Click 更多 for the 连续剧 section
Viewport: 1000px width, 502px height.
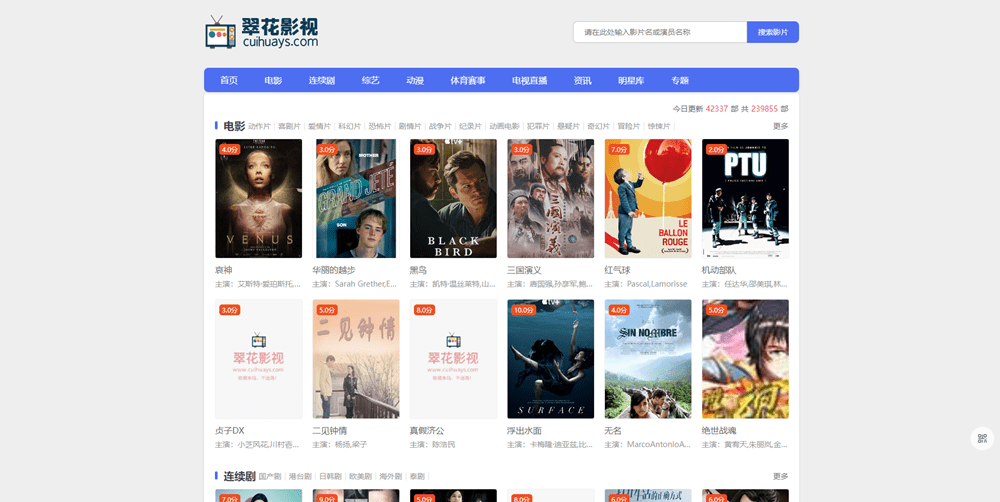click(x=781, y=476)
